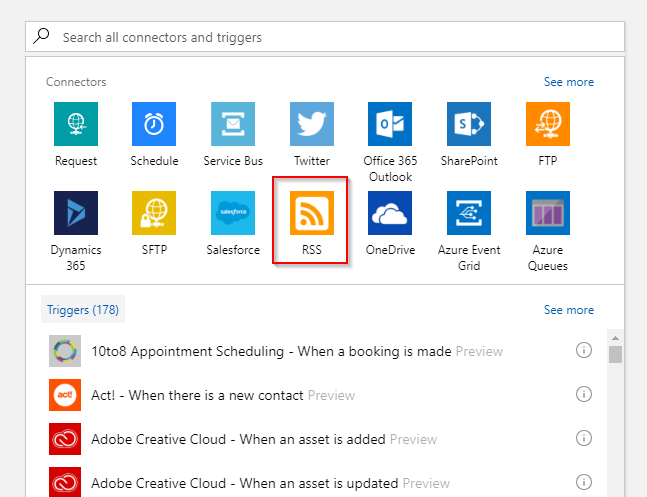
Task: Click Adobe Creative Cloud asset added logo
Action: pos(65,439)
